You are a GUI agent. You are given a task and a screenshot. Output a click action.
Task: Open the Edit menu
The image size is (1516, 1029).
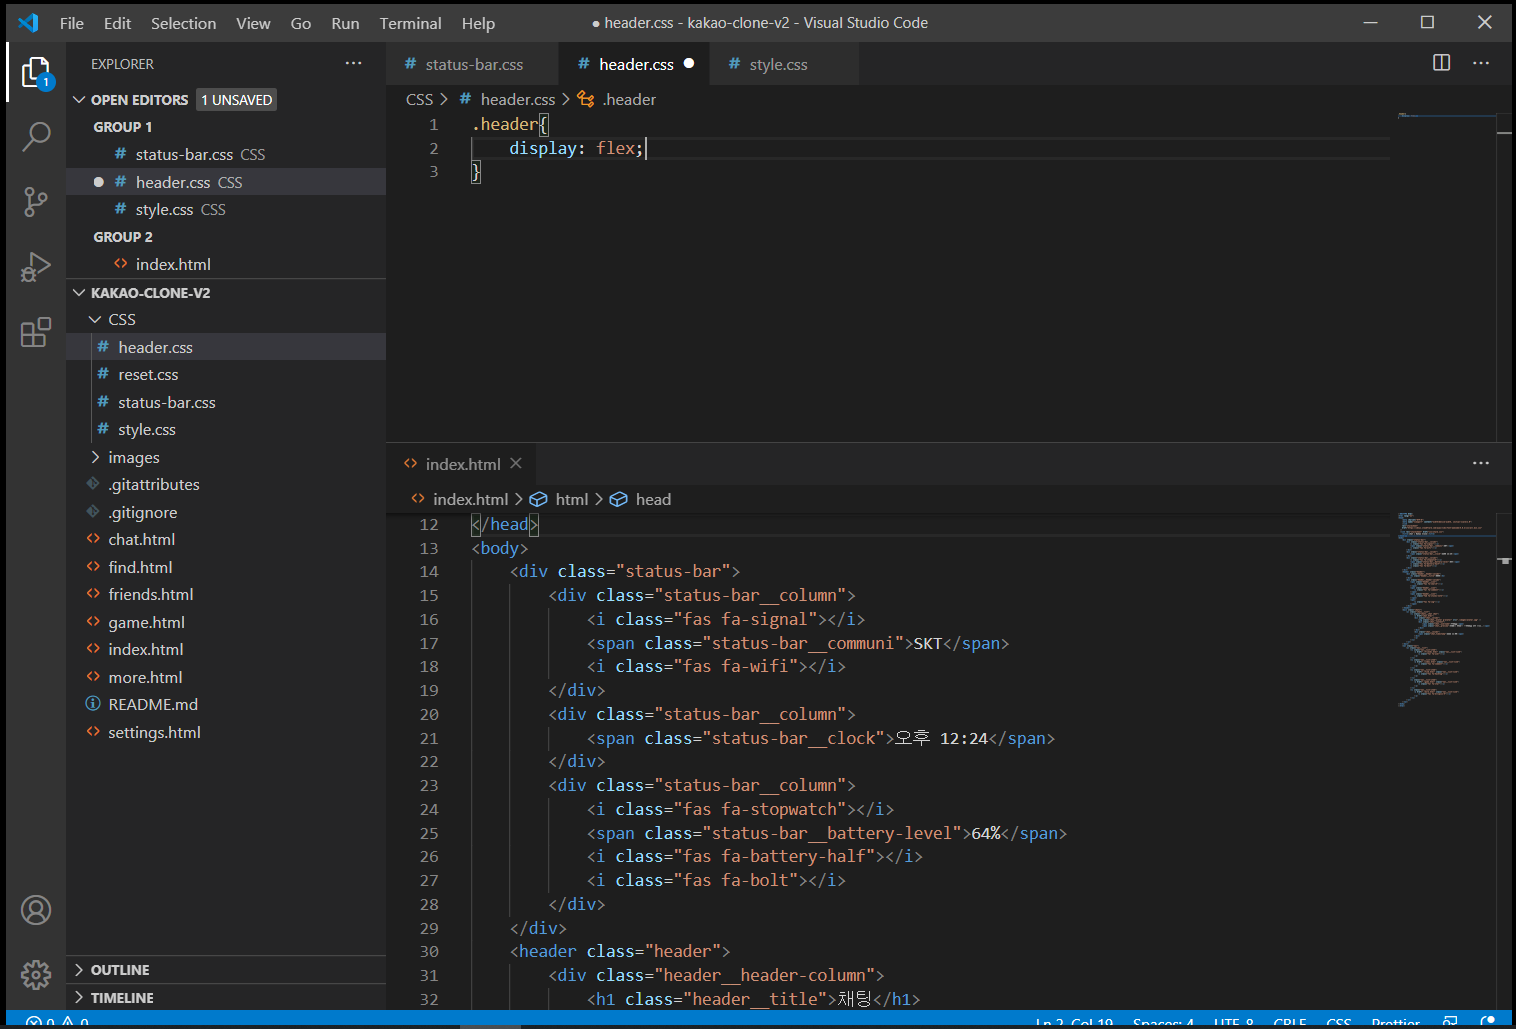point(117,23)
